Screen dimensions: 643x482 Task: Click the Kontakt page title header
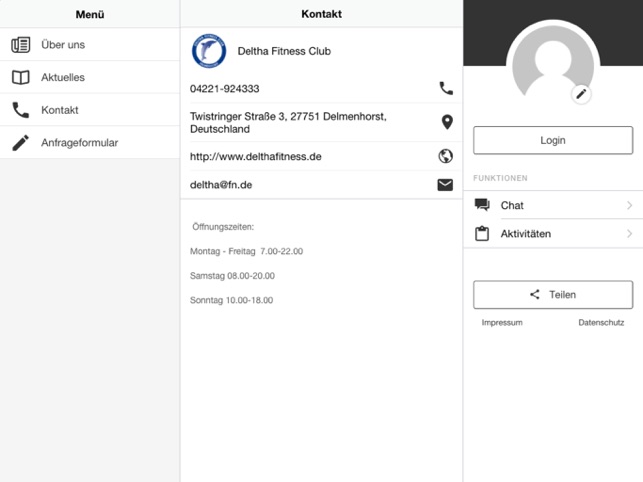click(x=322, y=14)
